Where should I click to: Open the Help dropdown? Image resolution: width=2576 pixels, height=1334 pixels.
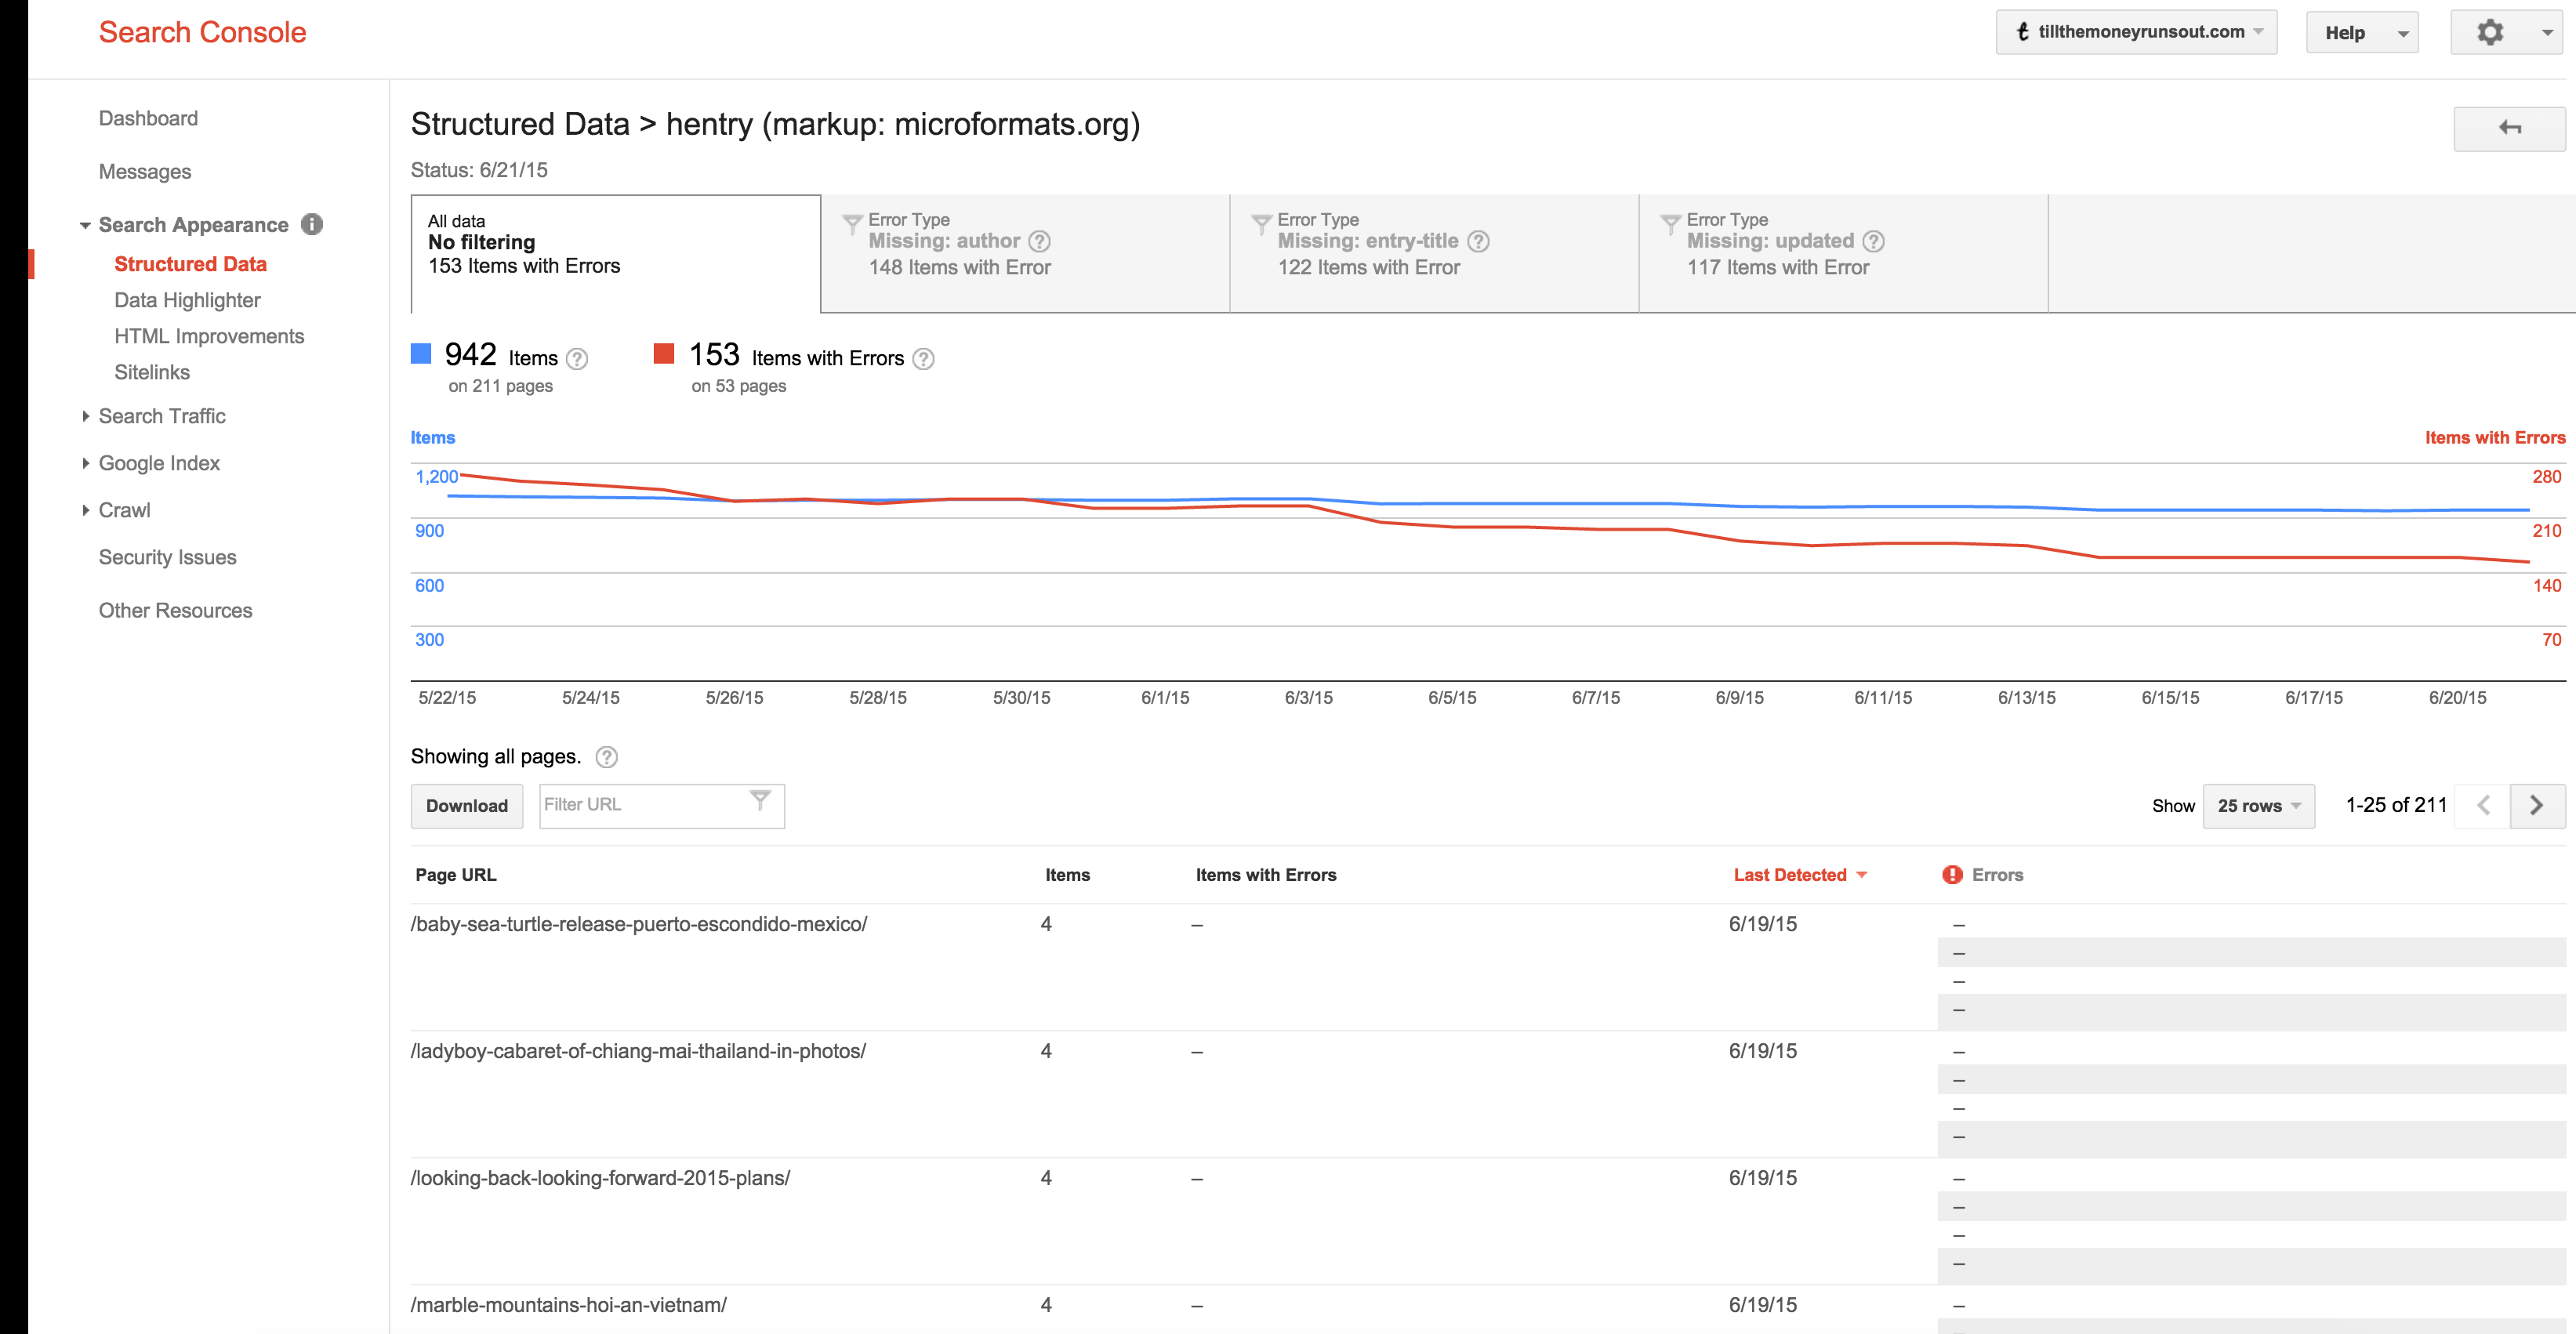click(x=2362, y=32)
